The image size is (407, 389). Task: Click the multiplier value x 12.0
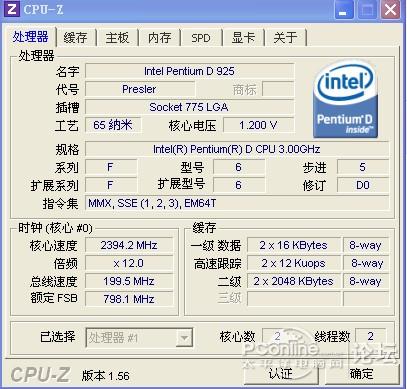click(129, 263)
